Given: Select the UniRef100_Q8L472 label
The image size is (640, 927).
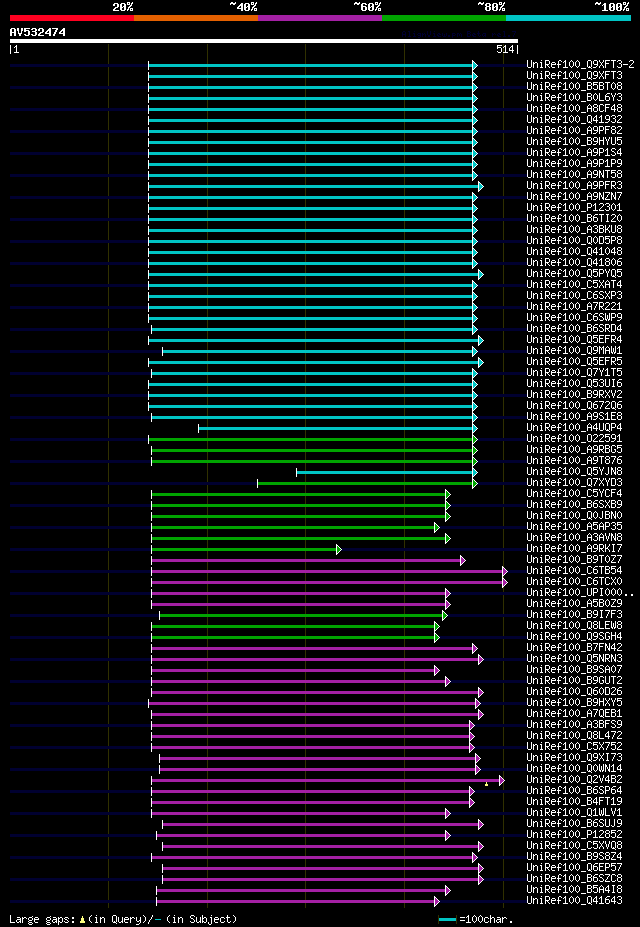Looking at the screenshot, I should 574,737.
